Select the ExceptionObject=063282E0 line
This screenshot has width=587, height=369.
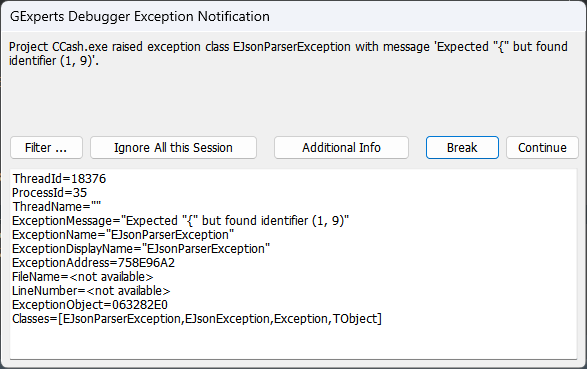tap(90, 305)
